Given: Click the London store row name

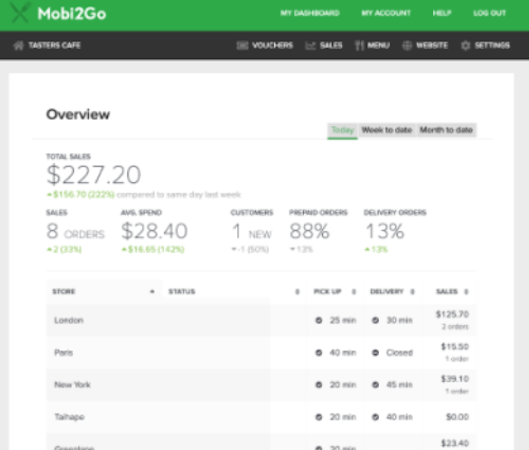Looking at the screenshot, I should (x=69, y=320).
